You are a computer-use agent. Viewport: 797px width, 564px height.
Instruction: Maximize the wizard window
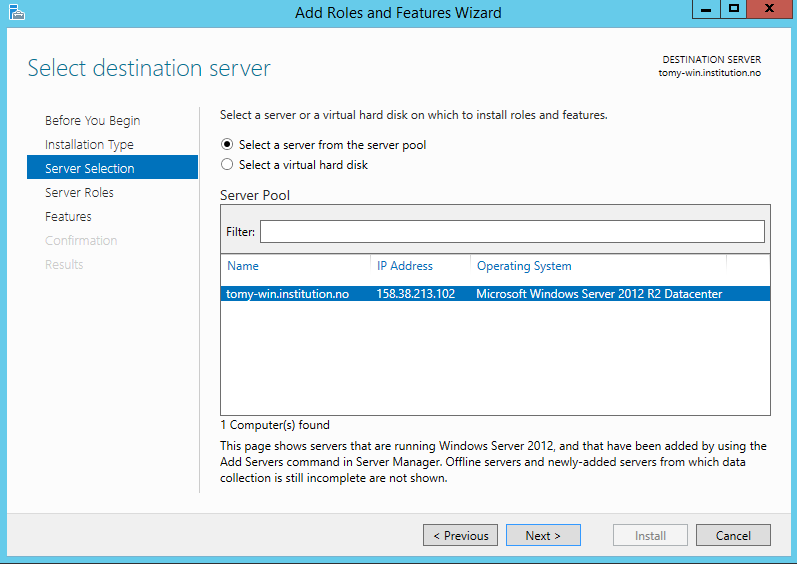pos(733,9)
